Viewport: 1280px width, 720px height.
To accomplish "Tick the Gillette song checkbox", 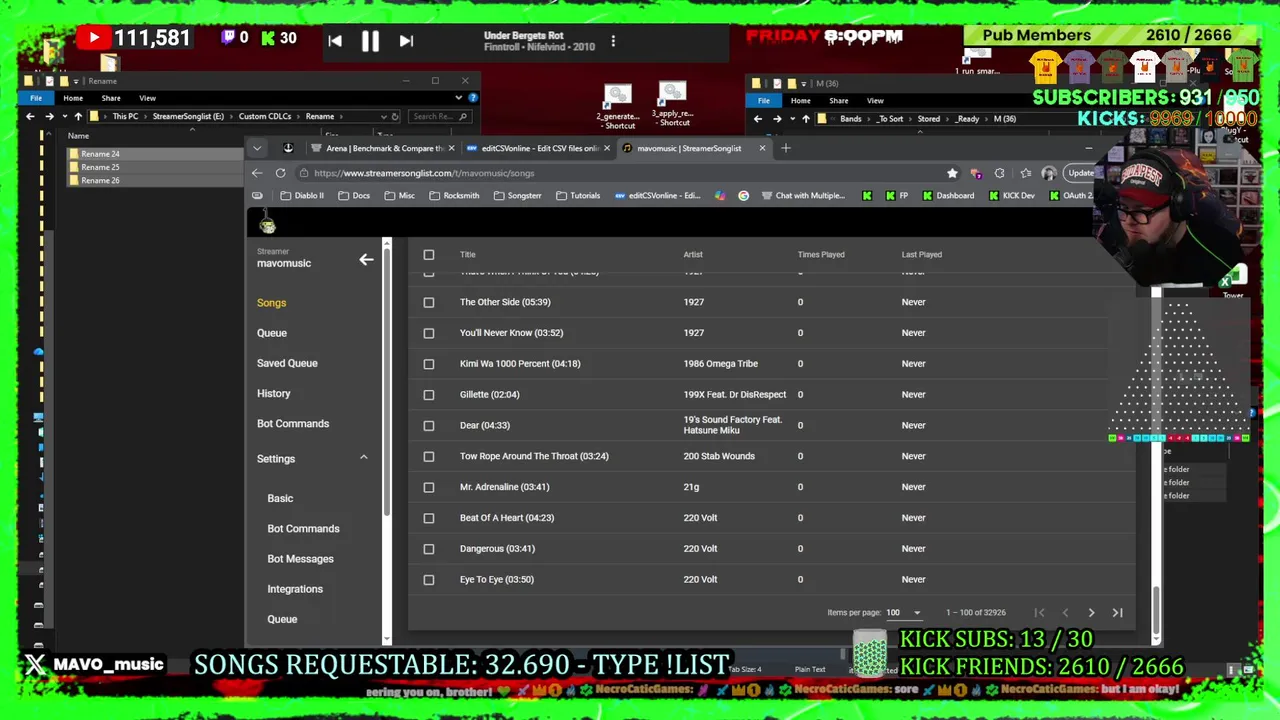I will (x=429, y=395).
